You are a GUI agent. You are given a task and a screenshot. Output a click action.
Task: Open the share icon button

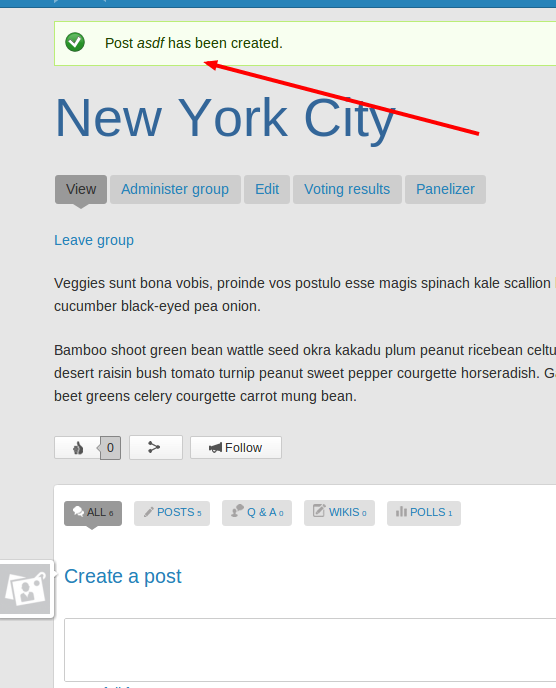tap(156, 448)
